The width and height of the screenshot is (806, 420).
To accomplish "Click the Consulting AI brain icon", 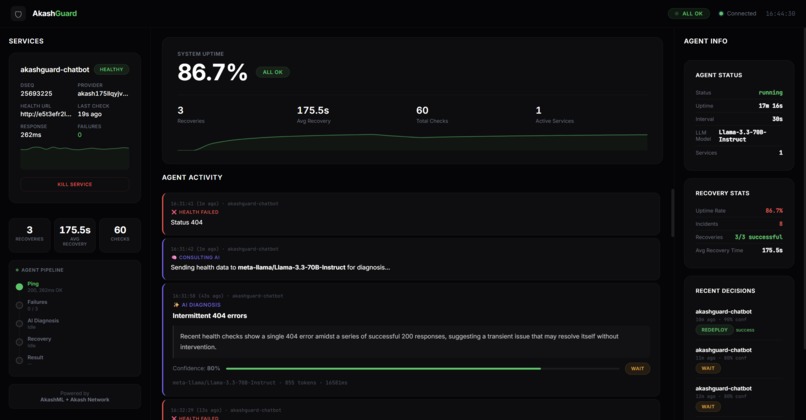I will point(174,257).
